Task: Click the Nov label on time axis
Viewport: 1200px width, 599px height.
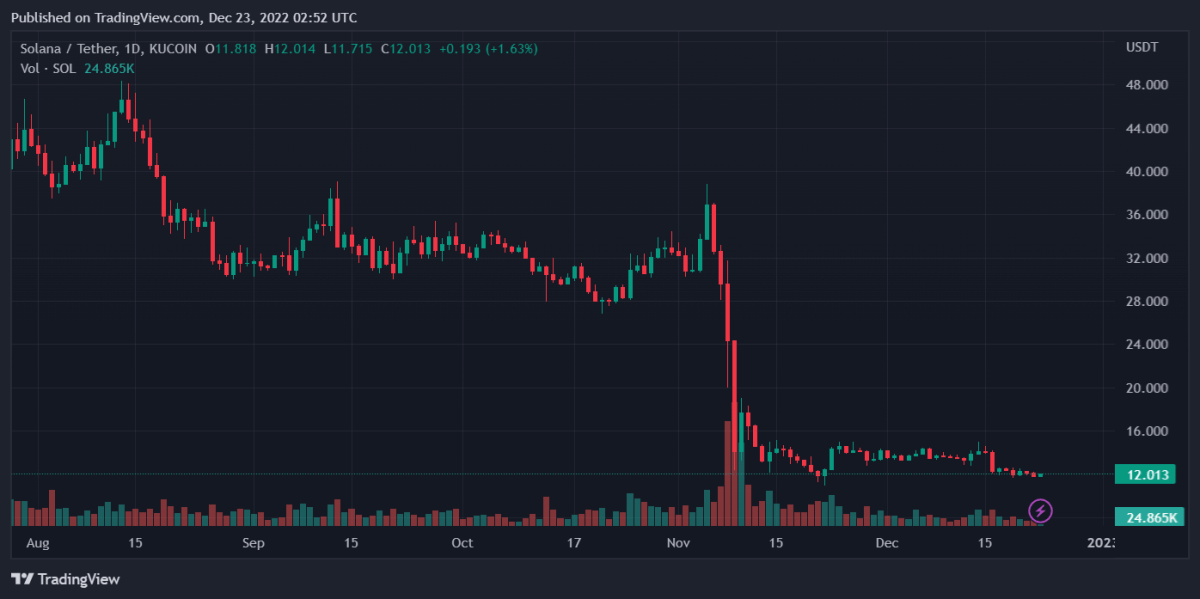Action: click(x=678, y=543)
